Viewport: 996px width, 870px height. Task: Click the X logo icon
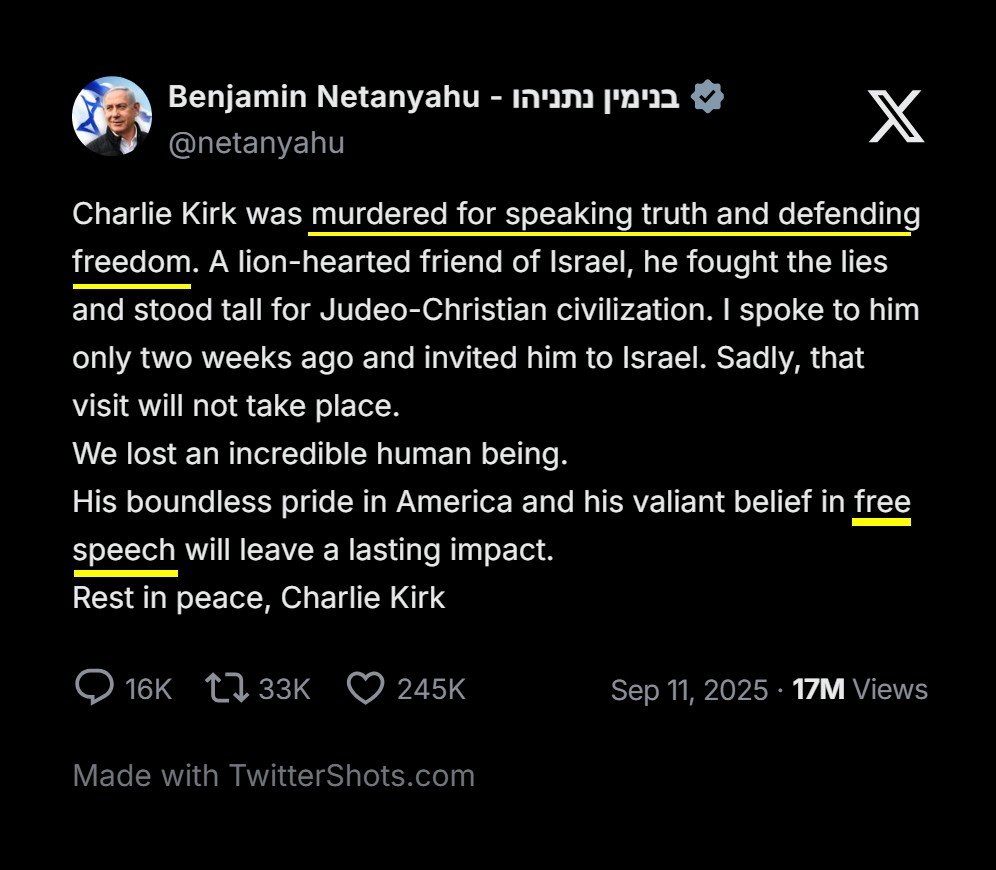pos(895,115)
